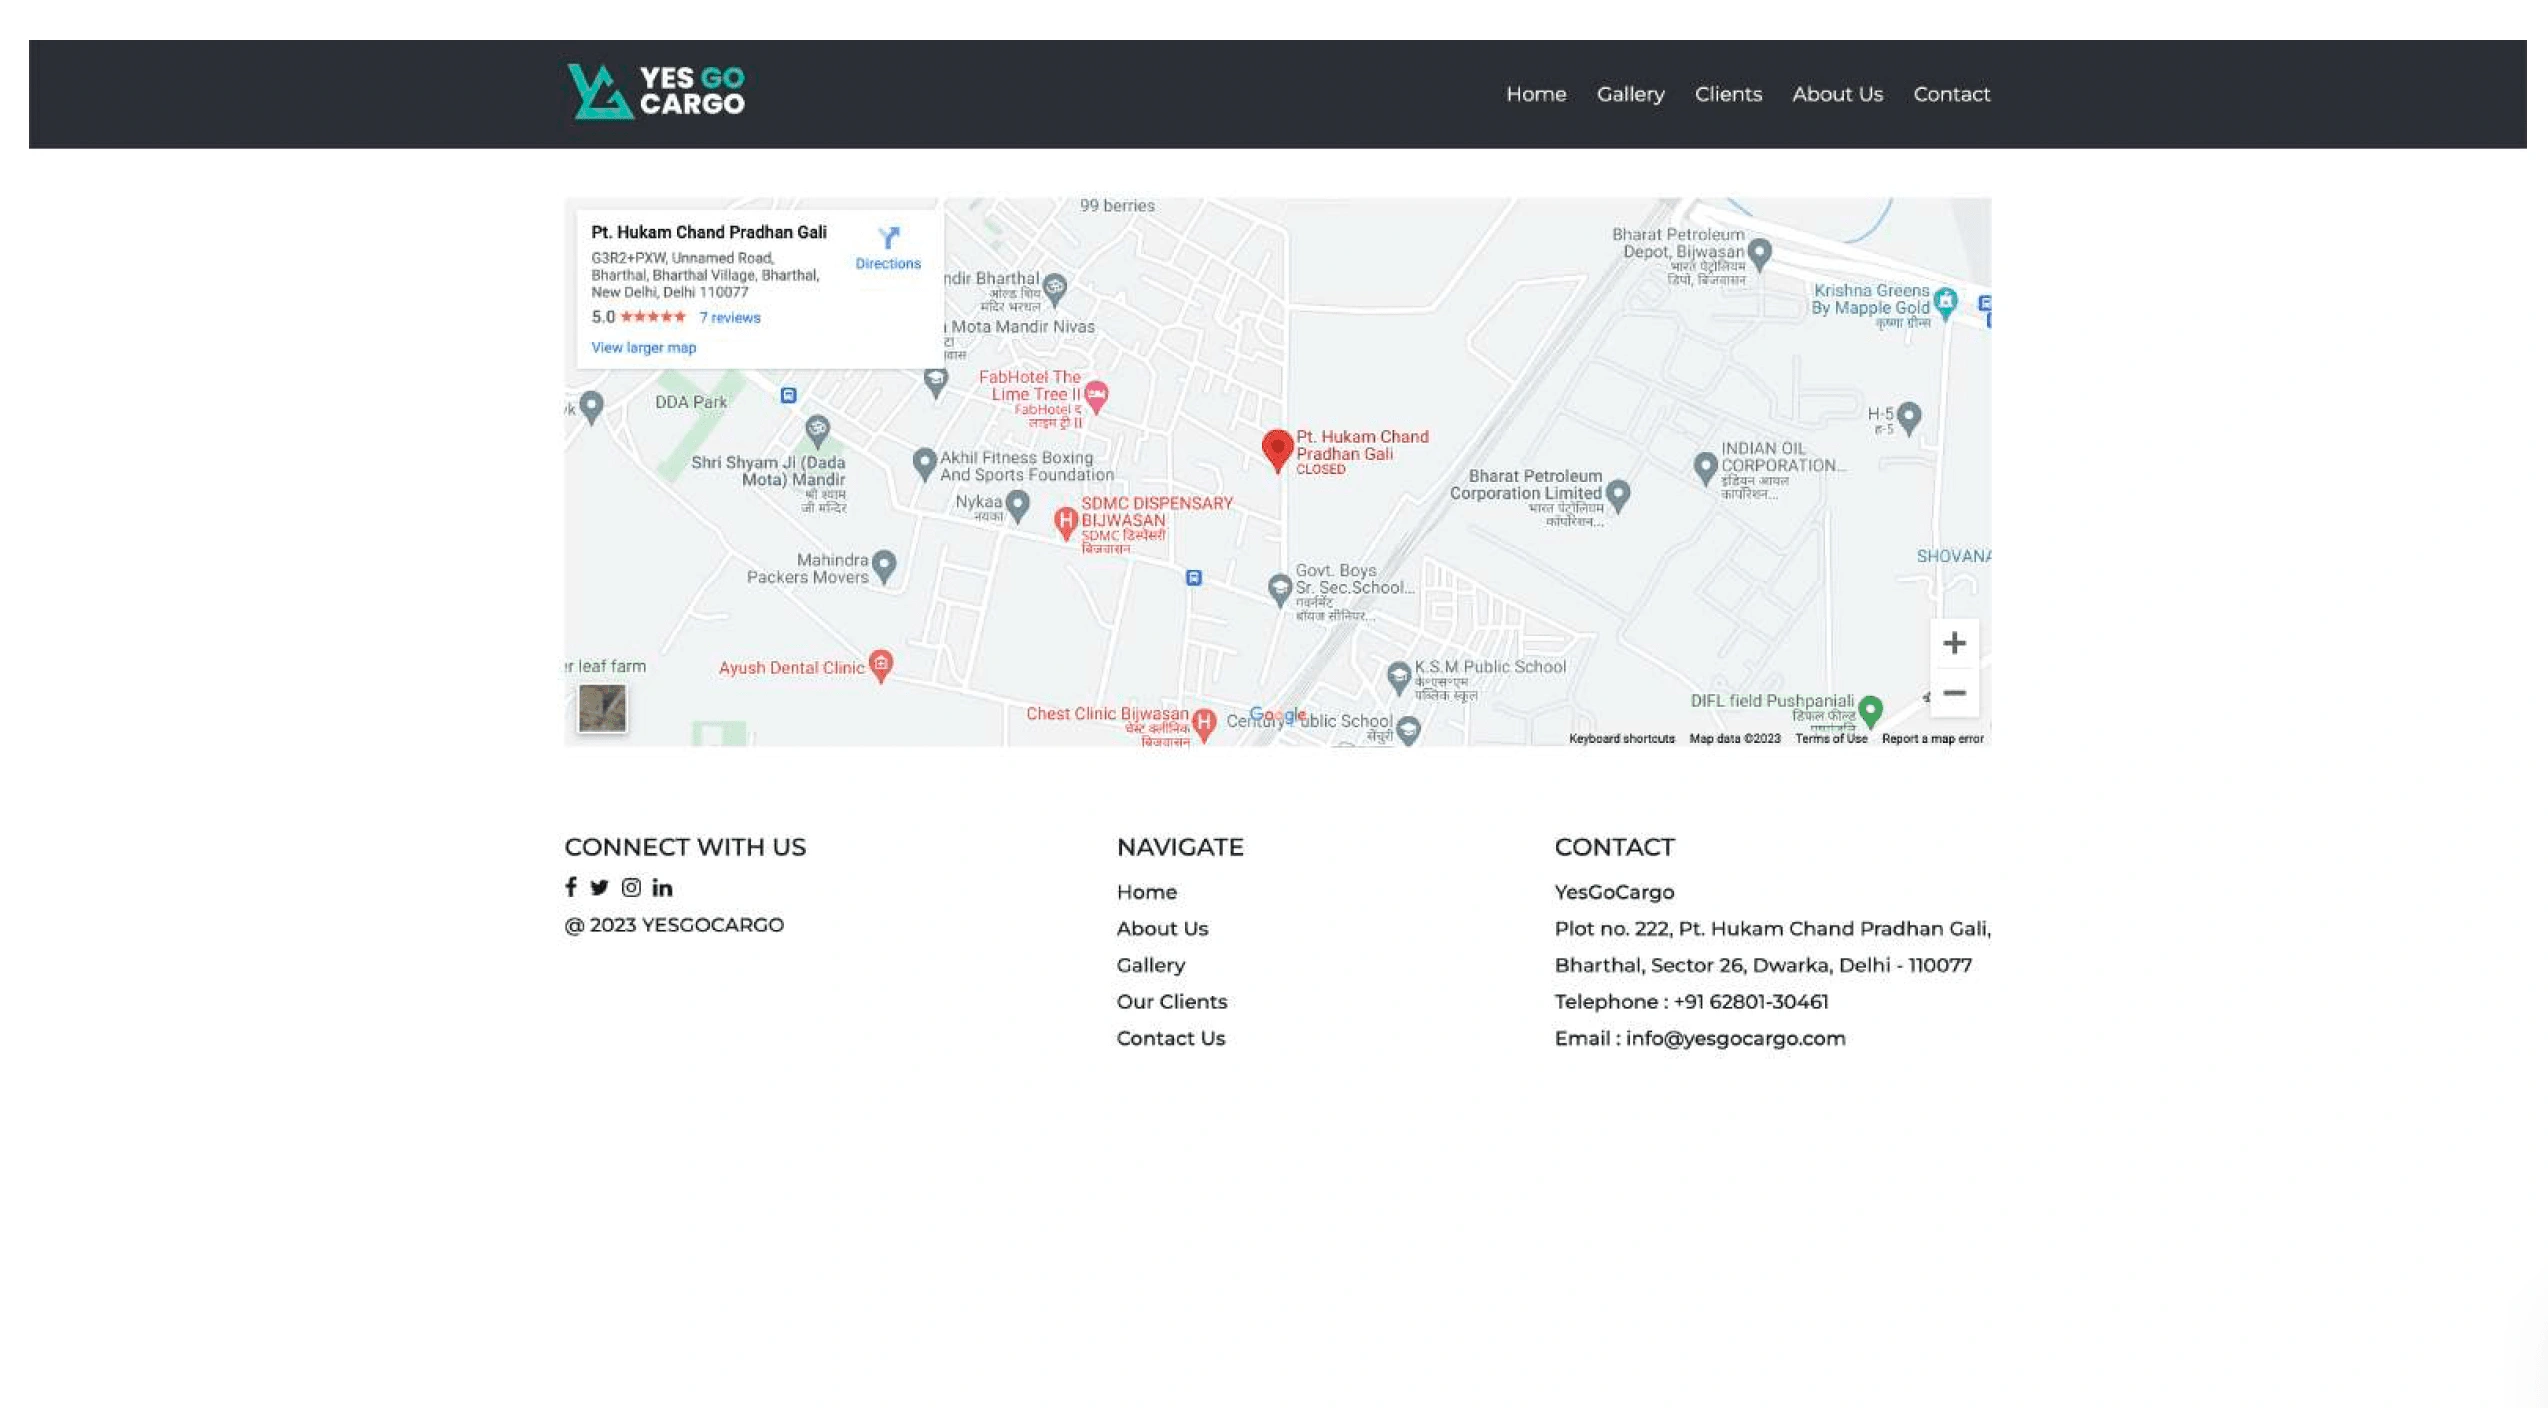Open Gallery in the top navigation

(x=1630, y=94)
